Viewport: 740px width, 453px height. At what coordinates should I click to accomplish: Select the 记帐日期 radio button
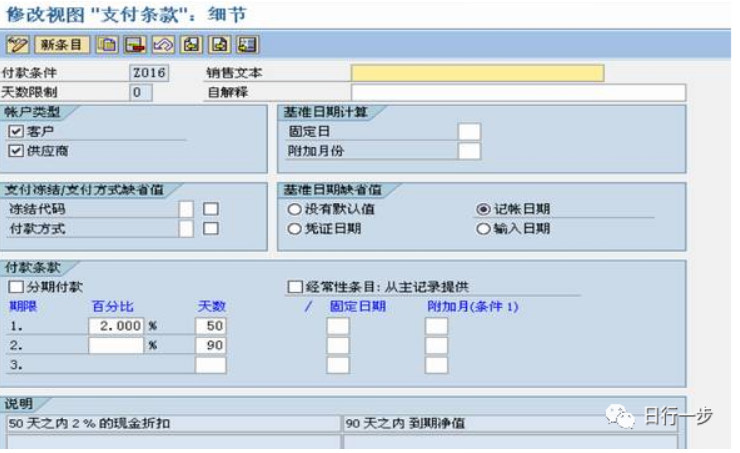[483, 209]
